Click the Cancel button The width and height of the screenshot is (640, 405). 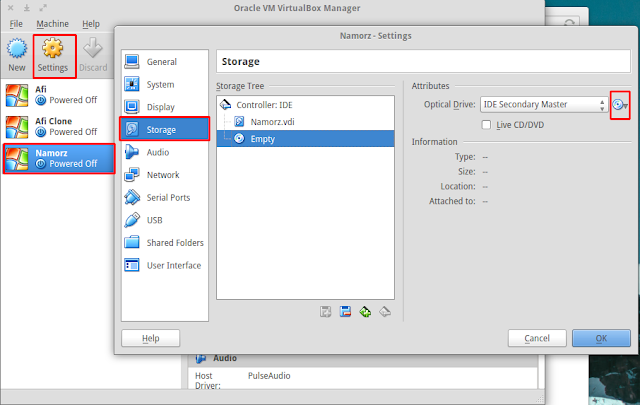tap(537, 338)
